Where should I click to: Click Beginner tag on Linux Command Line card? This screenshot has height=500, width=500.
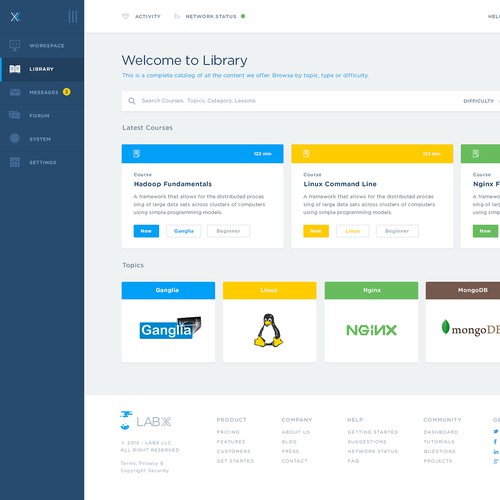(x=397, y=231)
